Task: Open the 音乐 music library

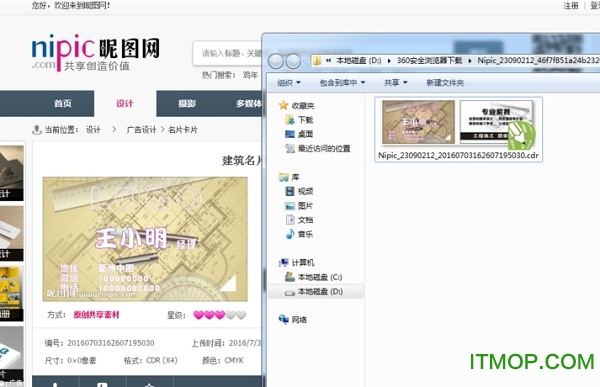Action: [x=299, y=234]
